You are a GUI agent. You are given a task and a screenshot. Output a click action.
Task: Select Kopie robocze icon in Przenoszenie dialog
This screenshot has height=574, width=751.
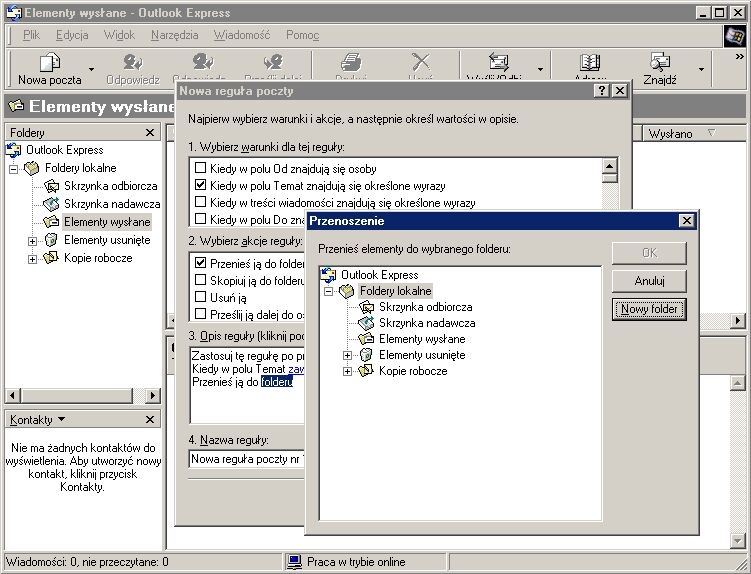[x=366, y=371]
